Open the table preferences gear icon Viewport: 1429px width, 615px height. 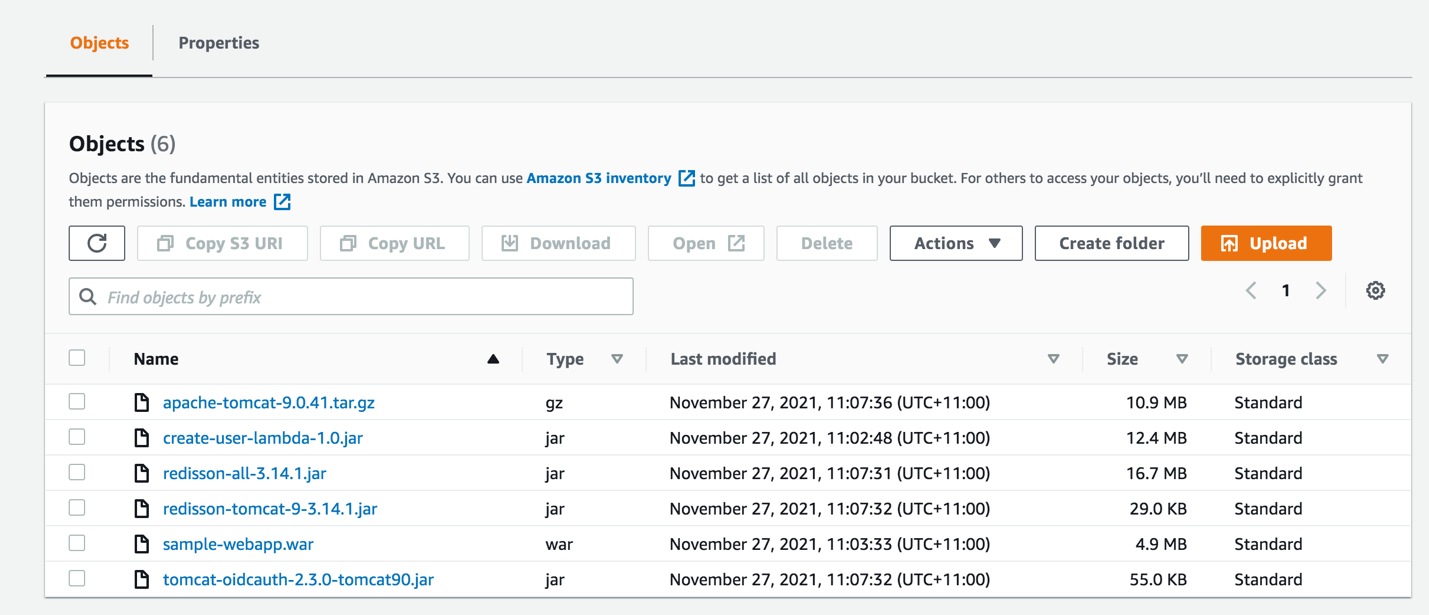tap(1375, 291)
